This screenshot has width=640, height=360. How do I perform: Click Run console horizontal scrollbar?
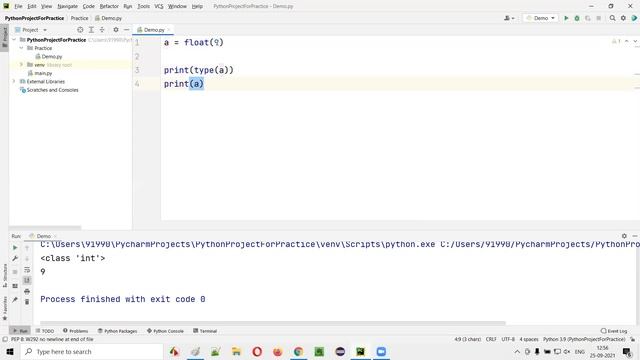(x=273, y=323)
